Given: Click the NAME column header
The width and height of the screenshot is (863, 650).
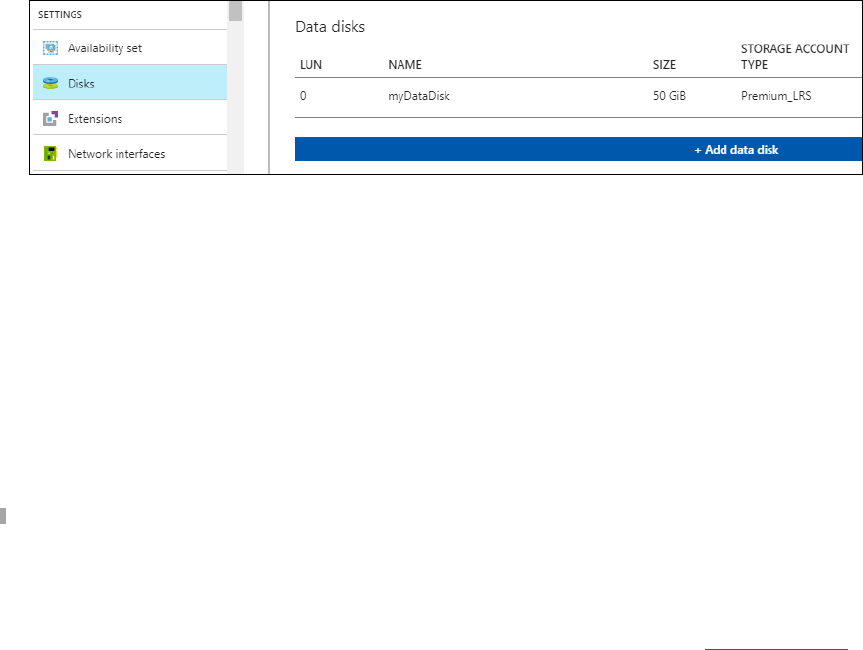Looking at the screenshot, I should point(405,65).
